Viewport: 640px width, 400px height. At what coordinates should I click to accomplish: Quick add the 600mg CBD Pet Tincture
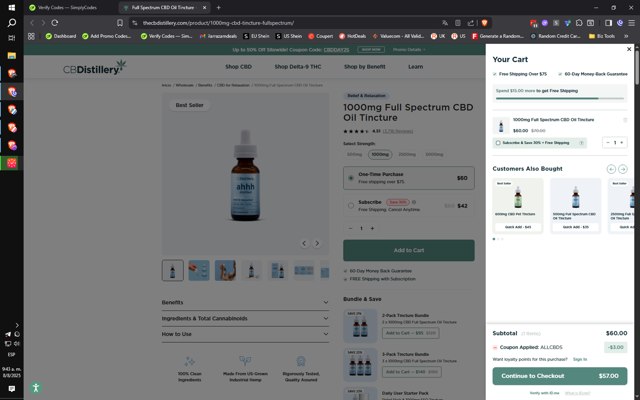coord(518,227)
